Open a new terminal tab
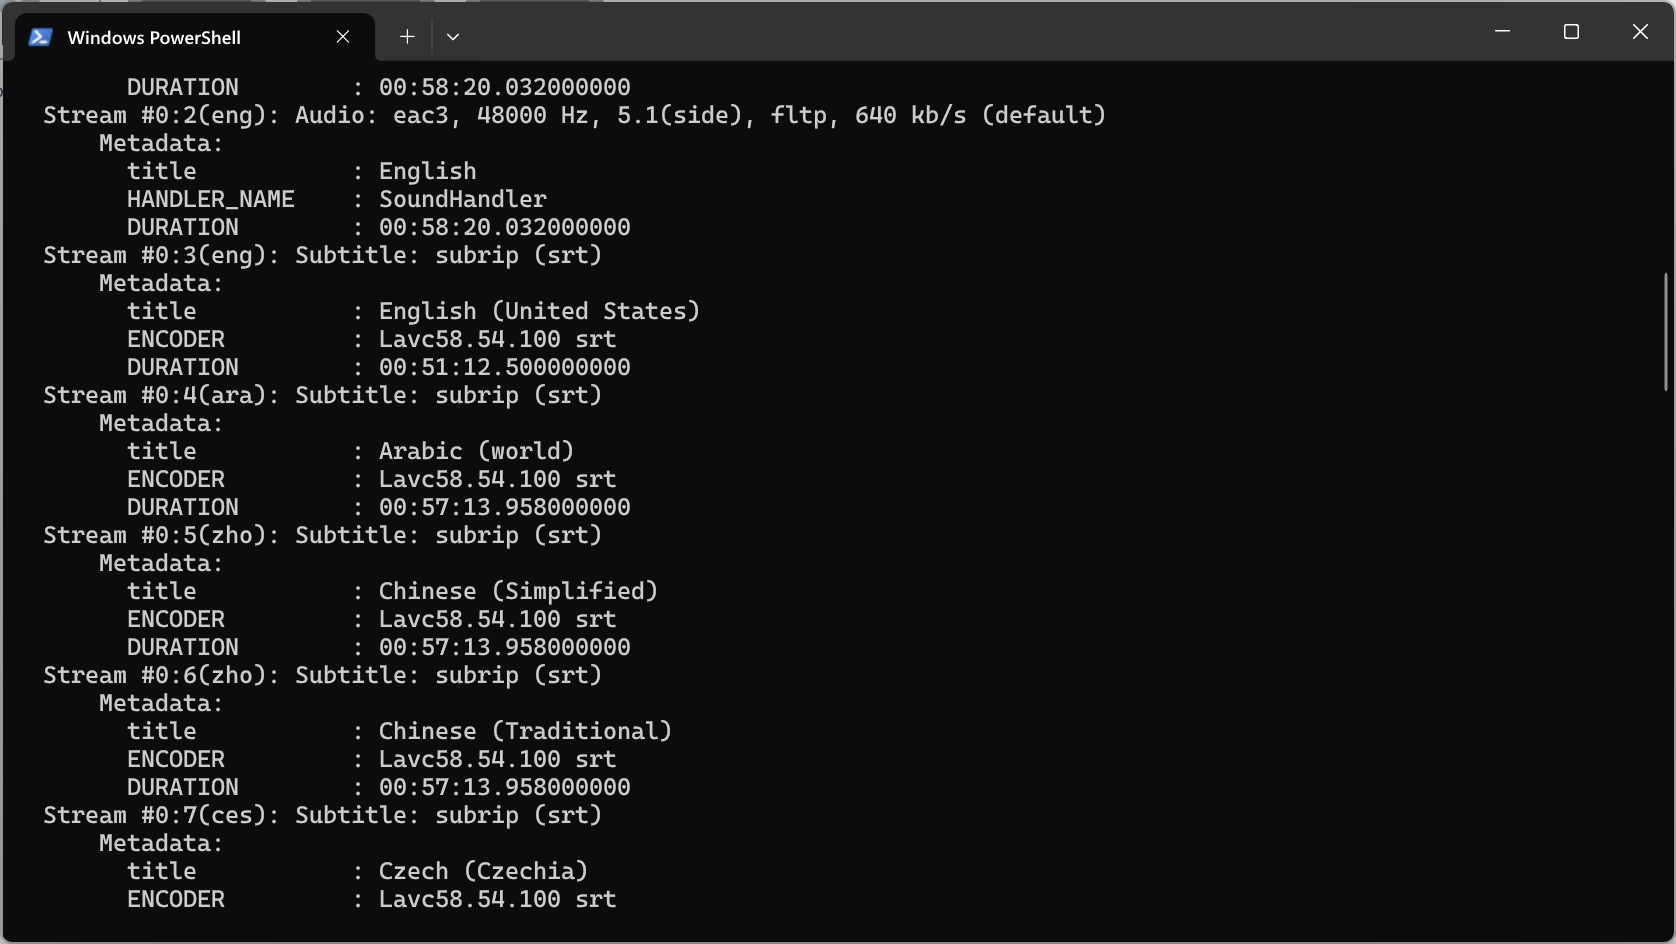The width and height of the screenshot is (1676, 944). [x=407, y=37]
